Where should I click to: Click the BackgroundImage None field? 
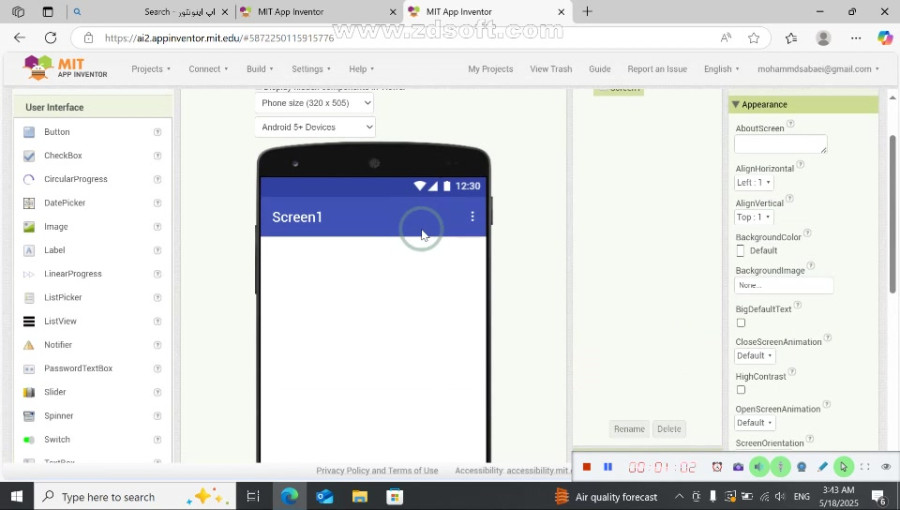tap(783, 285)
